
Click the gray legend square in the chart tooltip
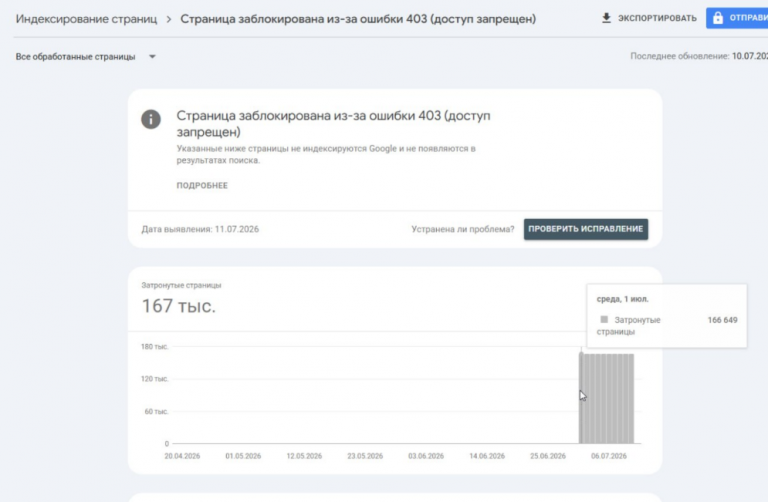(x=604, y=319)
